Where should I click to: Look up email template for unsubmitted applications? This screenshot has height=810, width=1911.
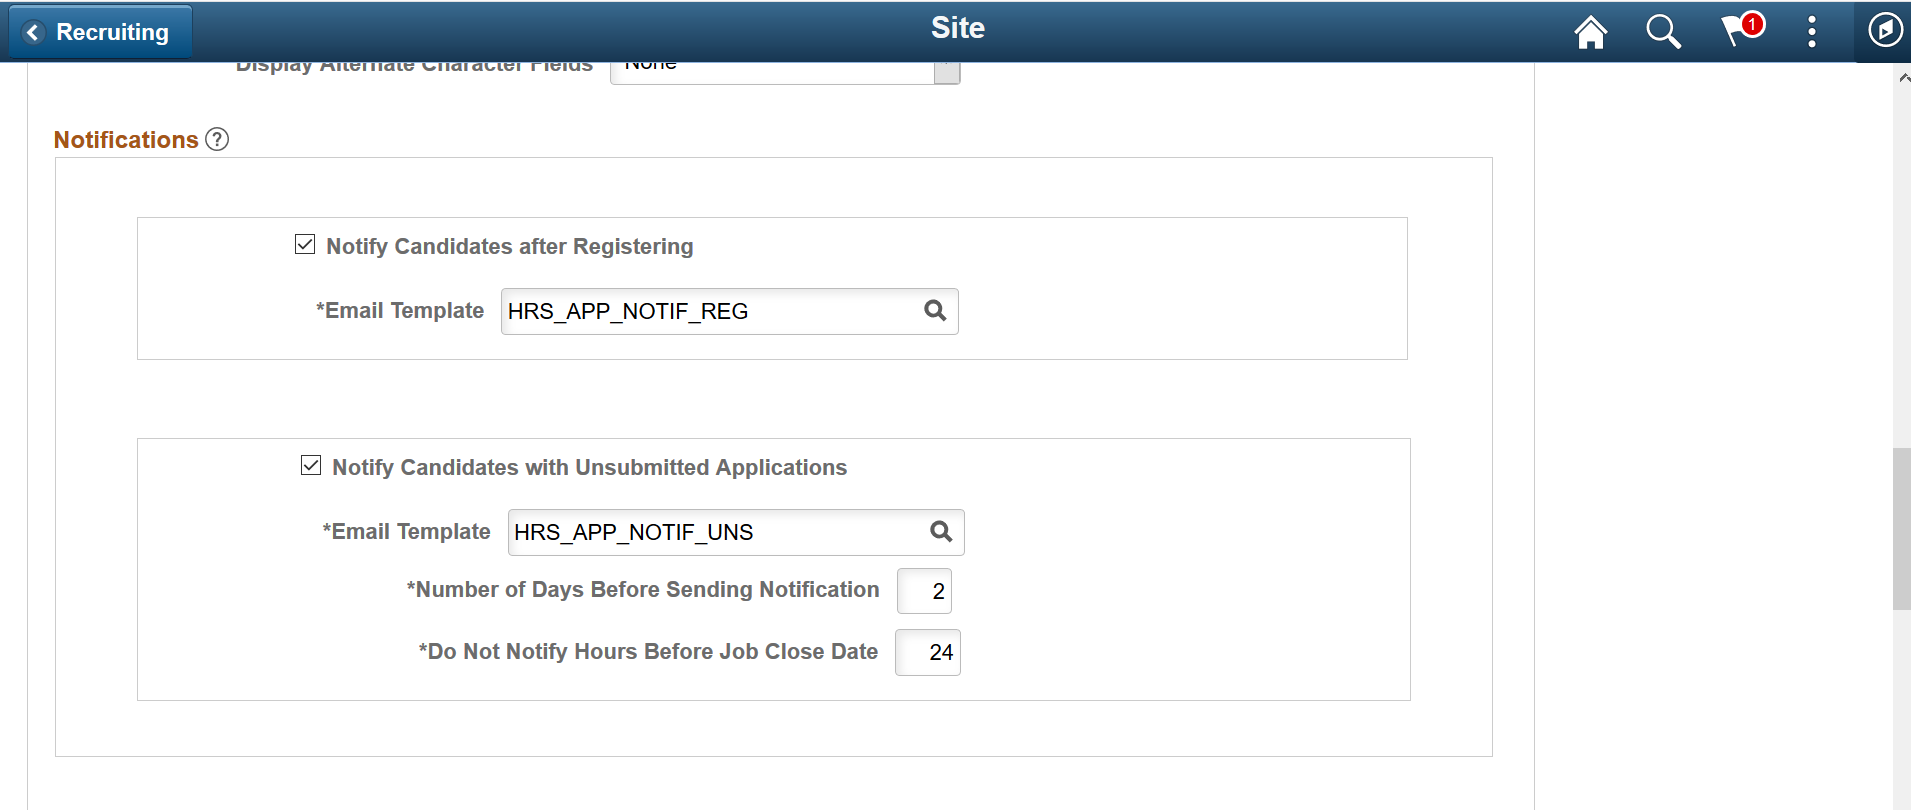(x=941, y=532)
